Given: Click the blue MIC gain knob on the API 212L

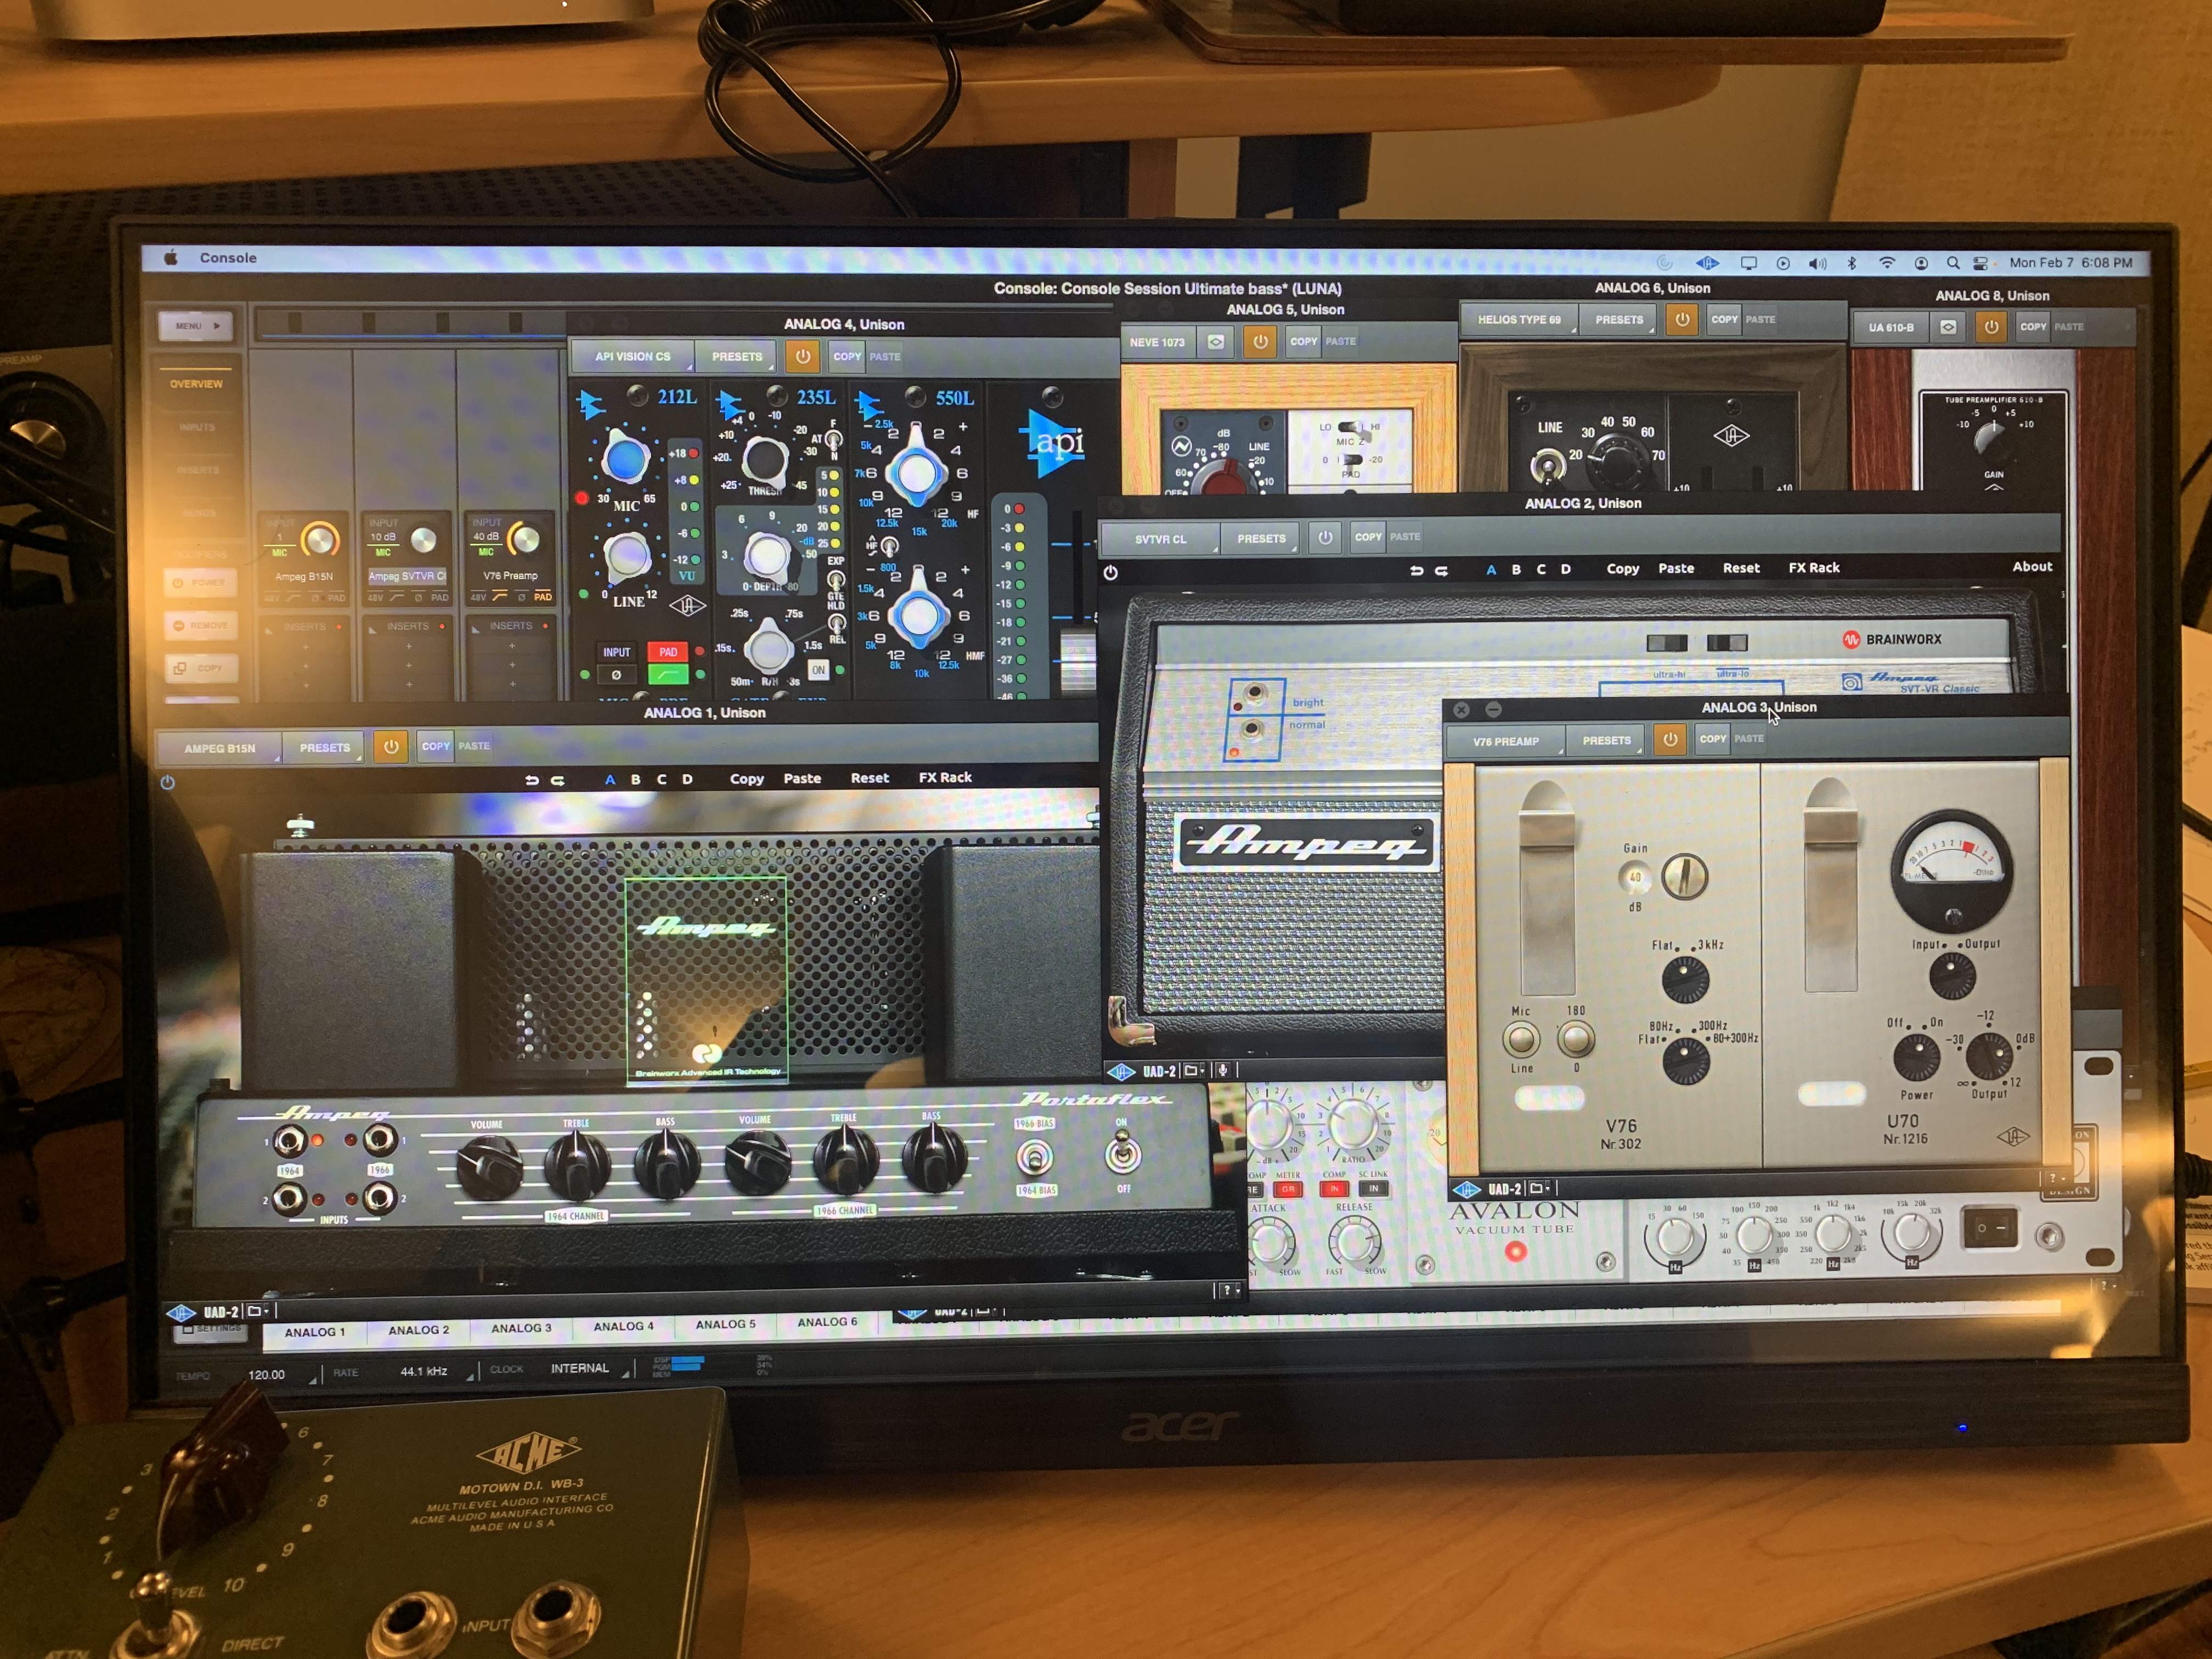Looking at the screenshot, I should coord(625,458).
